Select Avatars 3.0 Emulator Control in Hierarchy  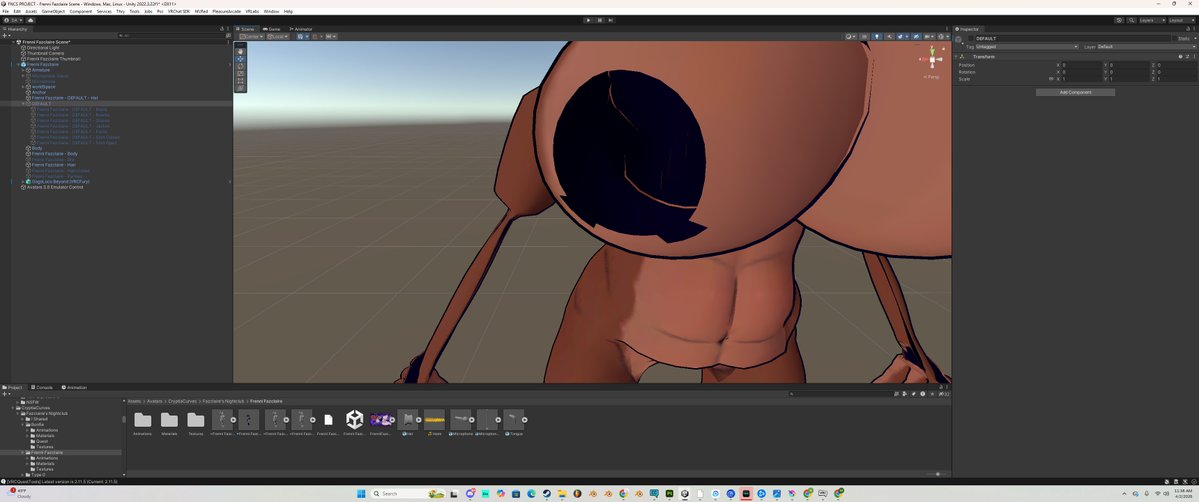[54, 187]
